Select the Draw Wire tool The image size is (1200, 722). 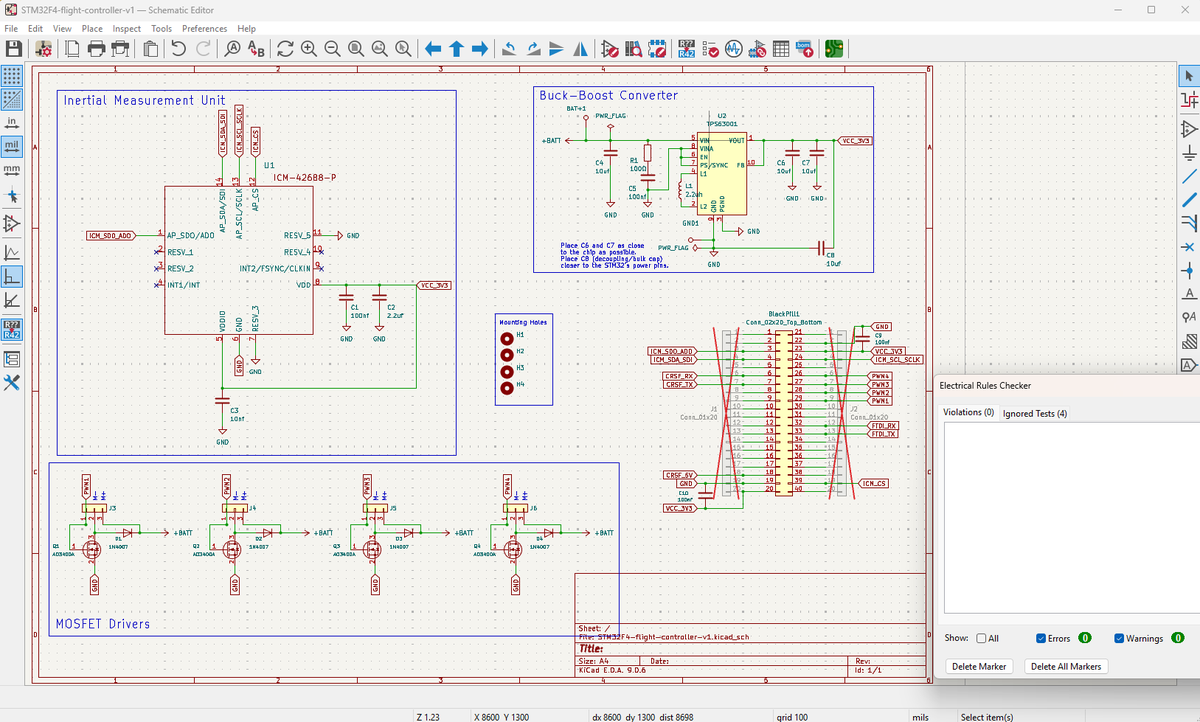point(1188,177)
